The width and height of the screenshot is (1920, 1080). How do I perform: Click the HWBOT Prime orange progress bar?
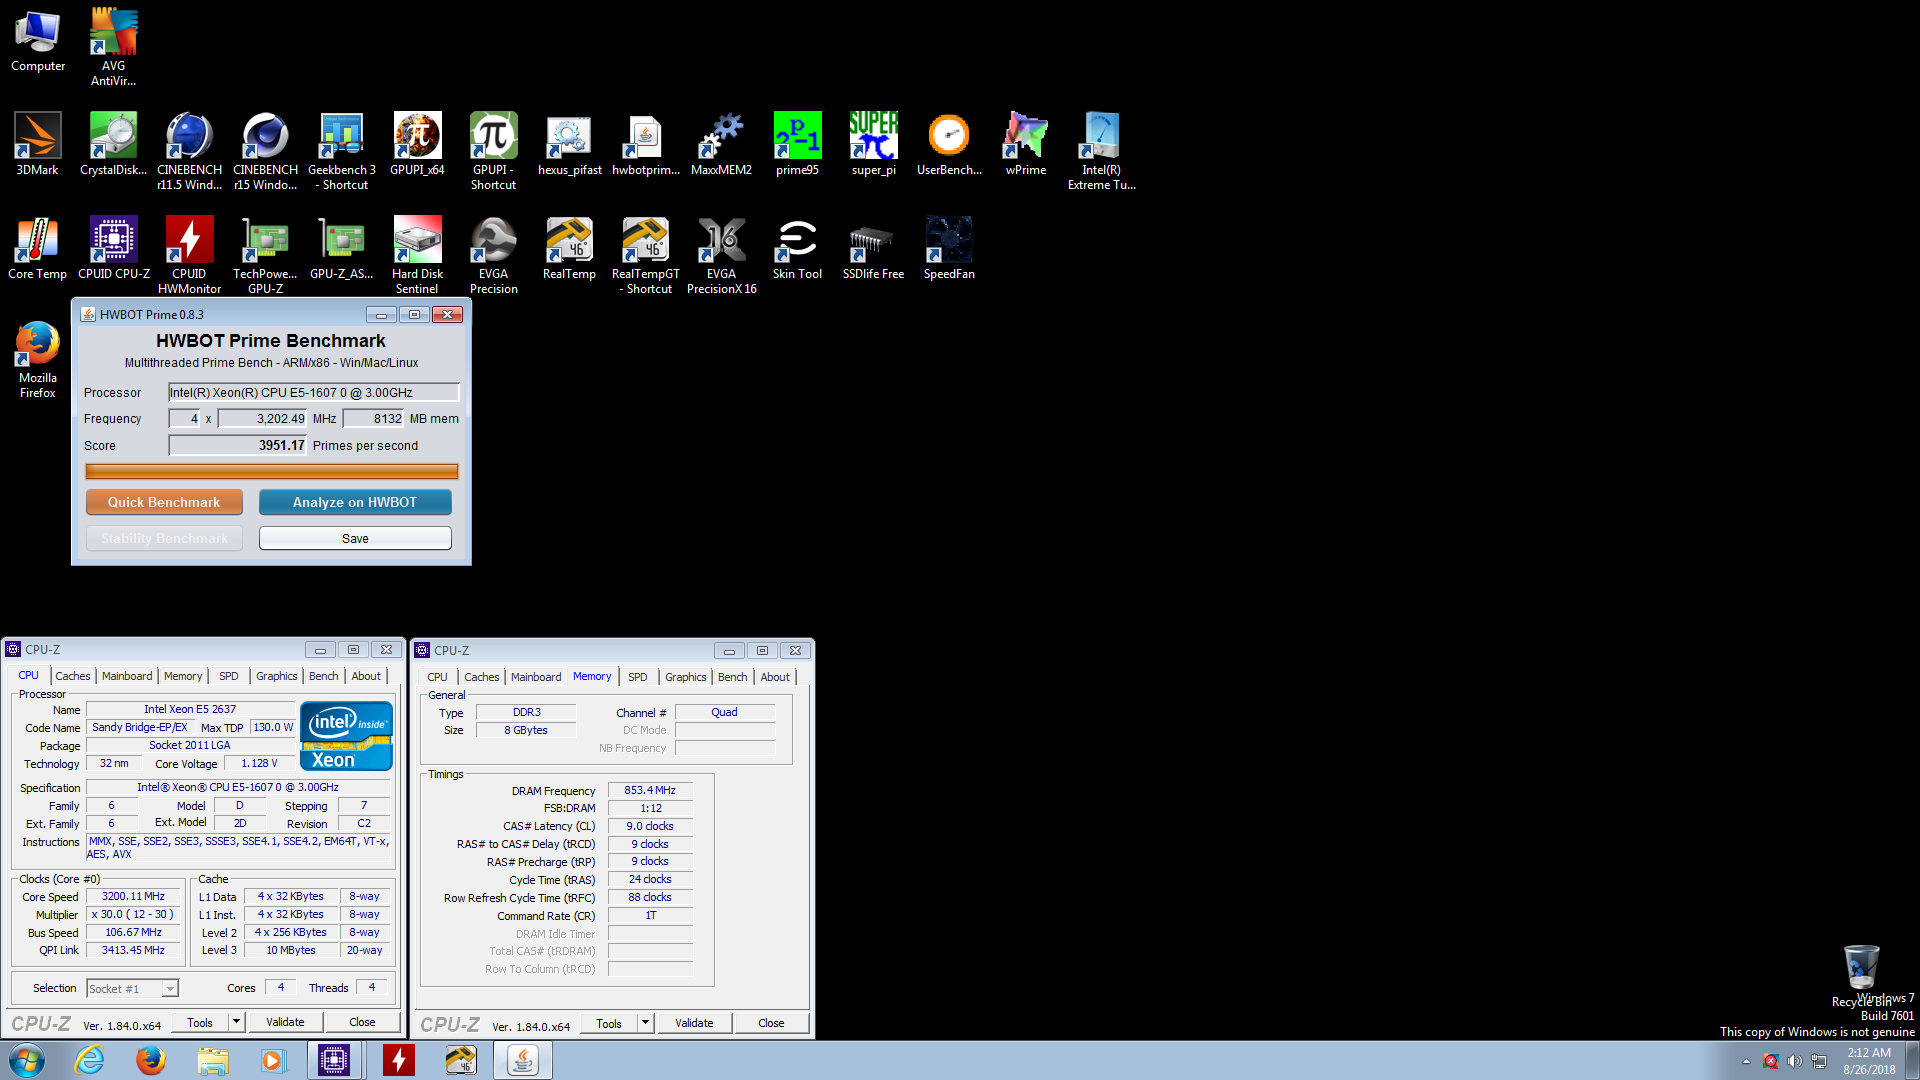[272, 471]
